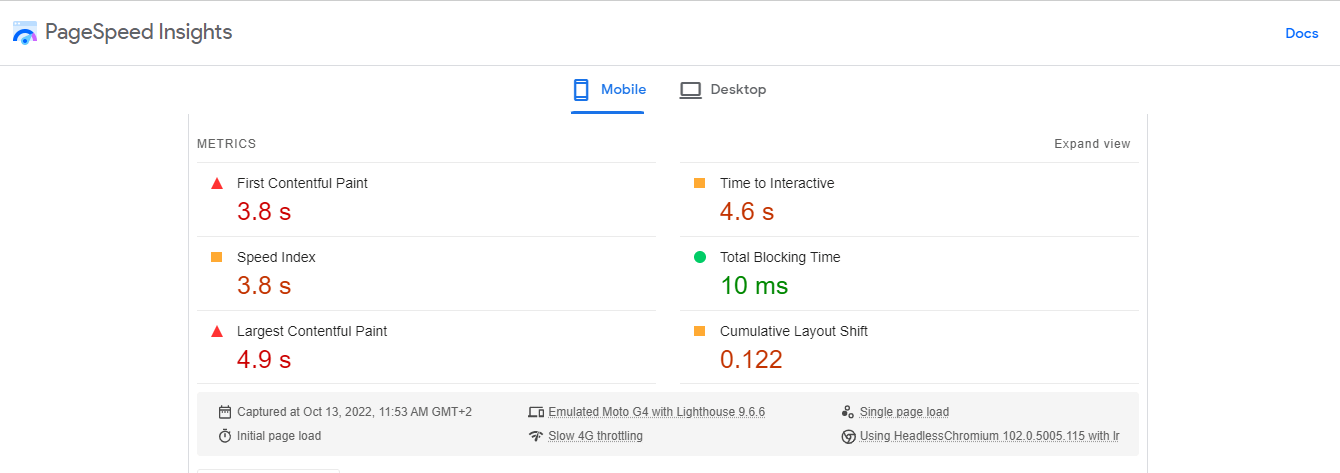
Task: Click the PageSpeed Insights title text
Action: [x=139, y=32]
